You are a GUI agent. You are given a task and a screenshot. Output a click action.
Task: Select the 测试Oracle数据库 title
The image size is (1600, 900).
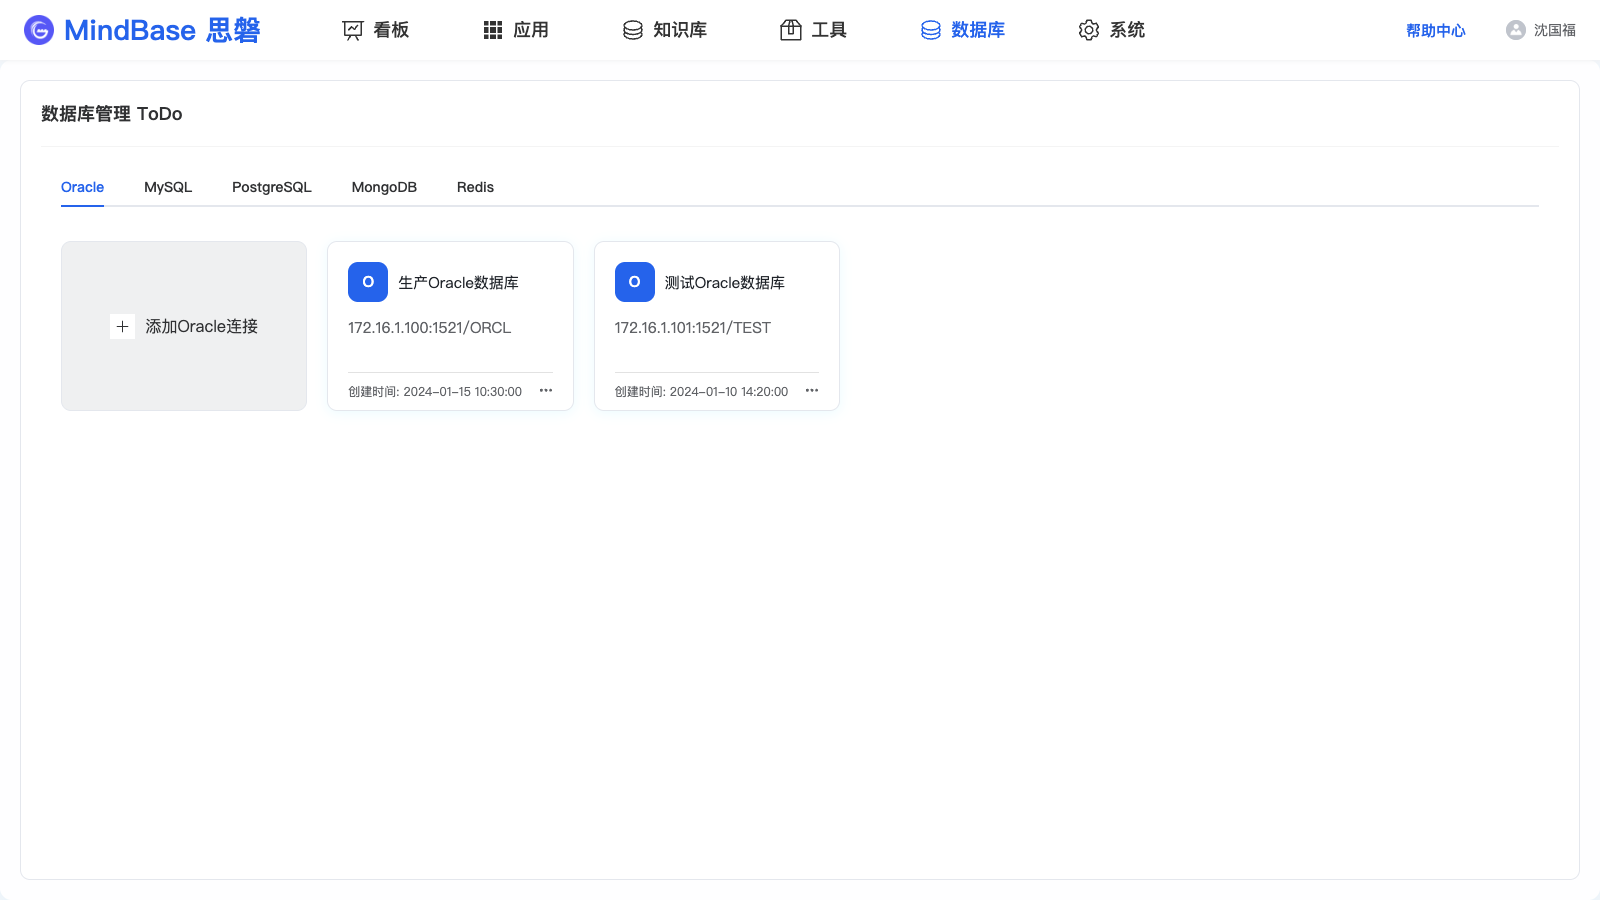725,283
